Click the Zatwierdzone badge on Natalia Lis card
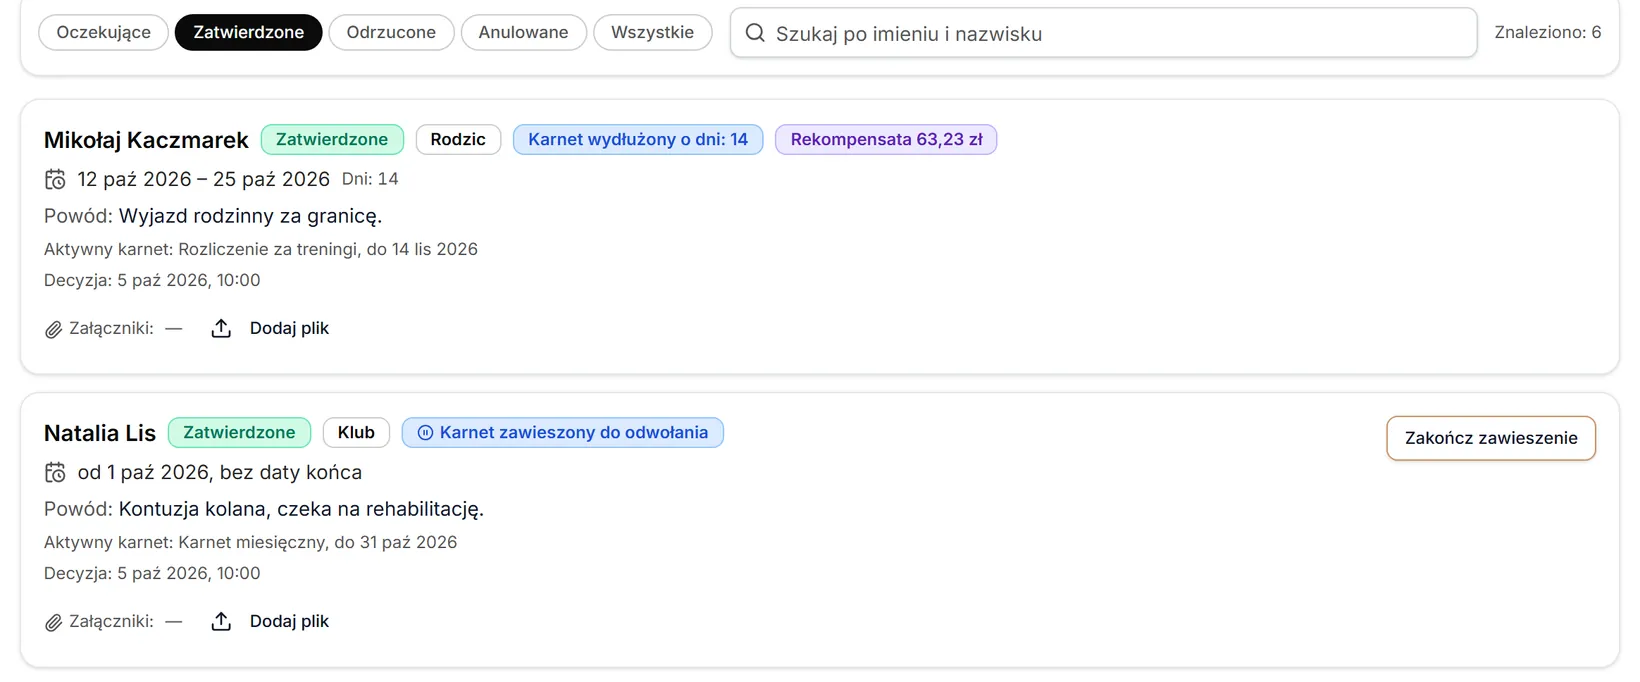Screen dimensions: 1640x682 tap(239, 432)
